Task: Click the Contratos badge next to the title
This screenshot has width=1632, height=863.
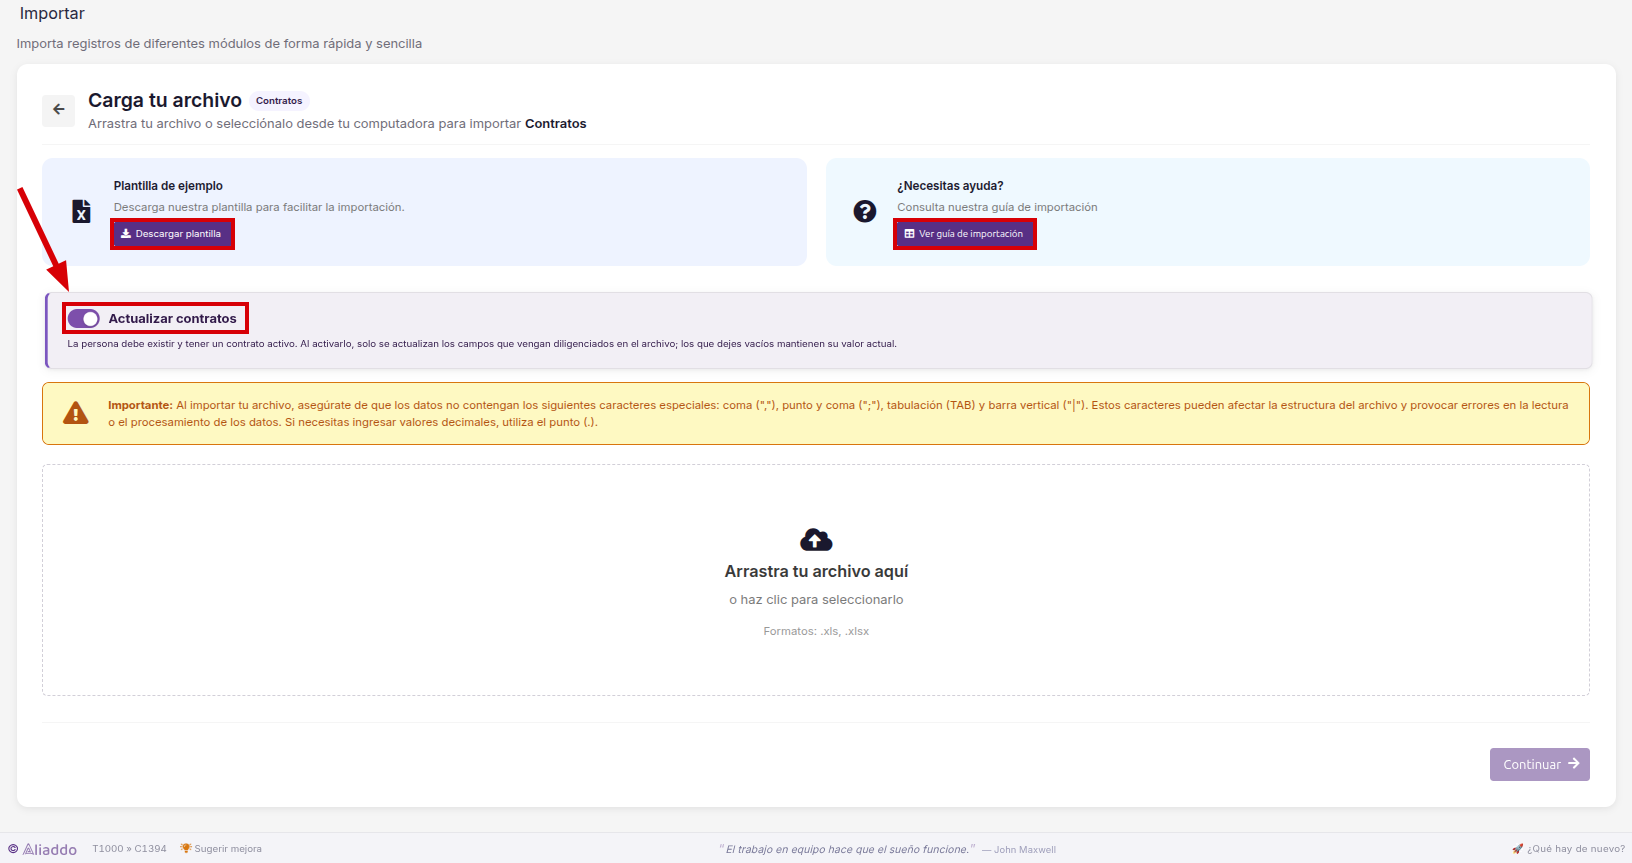Action: 279,101
